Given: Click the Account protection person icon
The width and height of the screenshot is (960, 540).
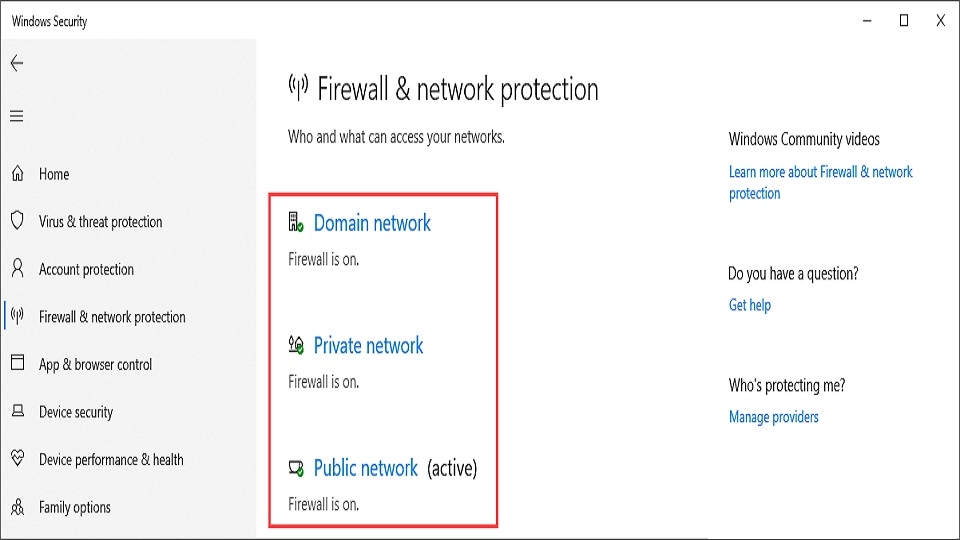Looking at the screenshot, I should [x=17, y=268].
